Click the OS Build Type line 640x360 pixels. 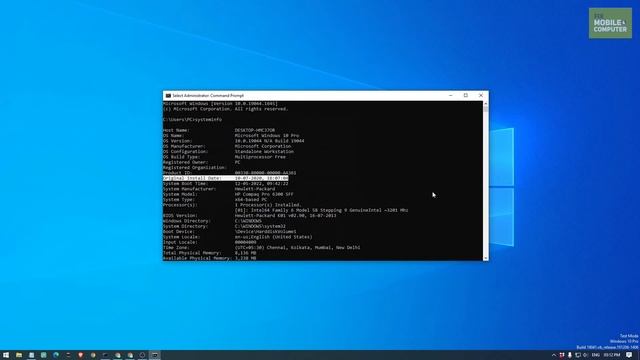pyautogui.click(x=224, y=157)
